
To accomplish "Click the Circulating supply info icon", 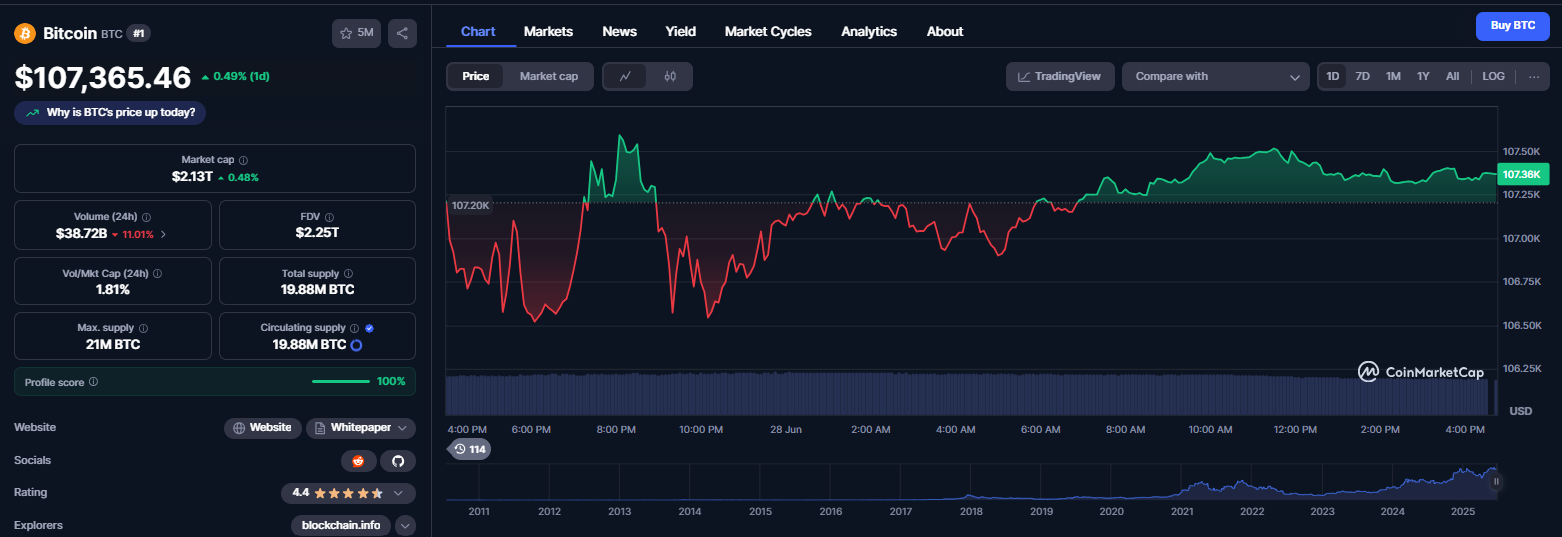I will click(x=355, y=328).
